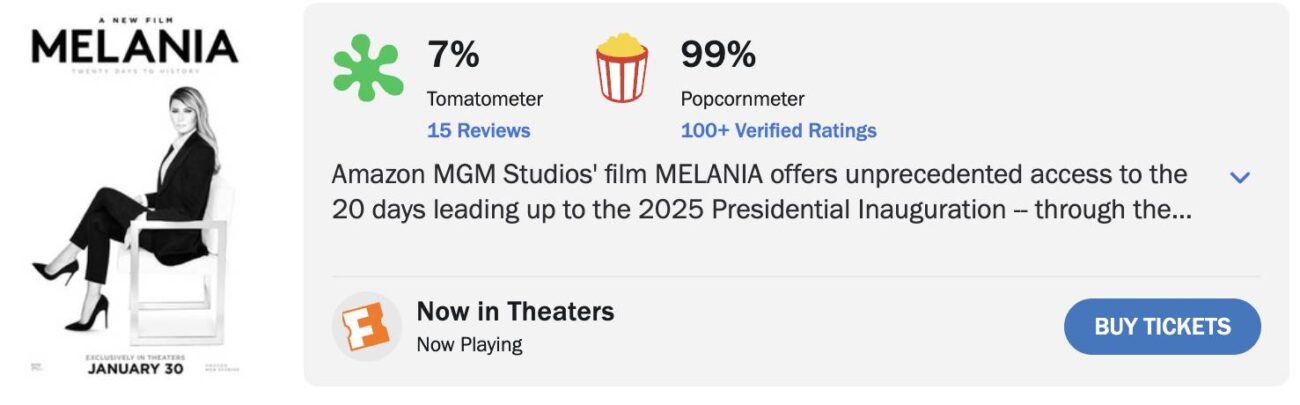Click the Now Playing status text
1300x405 pixels.
click(469, 345)
